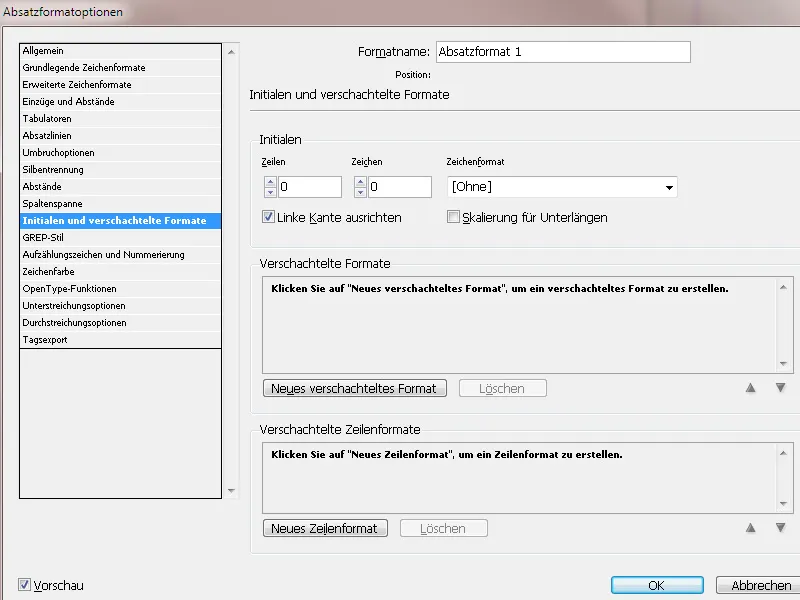Screen dimensions: 800x600
Task: Click the down reorder arrow beside Verschachtelte Formate
Action: (x=780, y=389)
